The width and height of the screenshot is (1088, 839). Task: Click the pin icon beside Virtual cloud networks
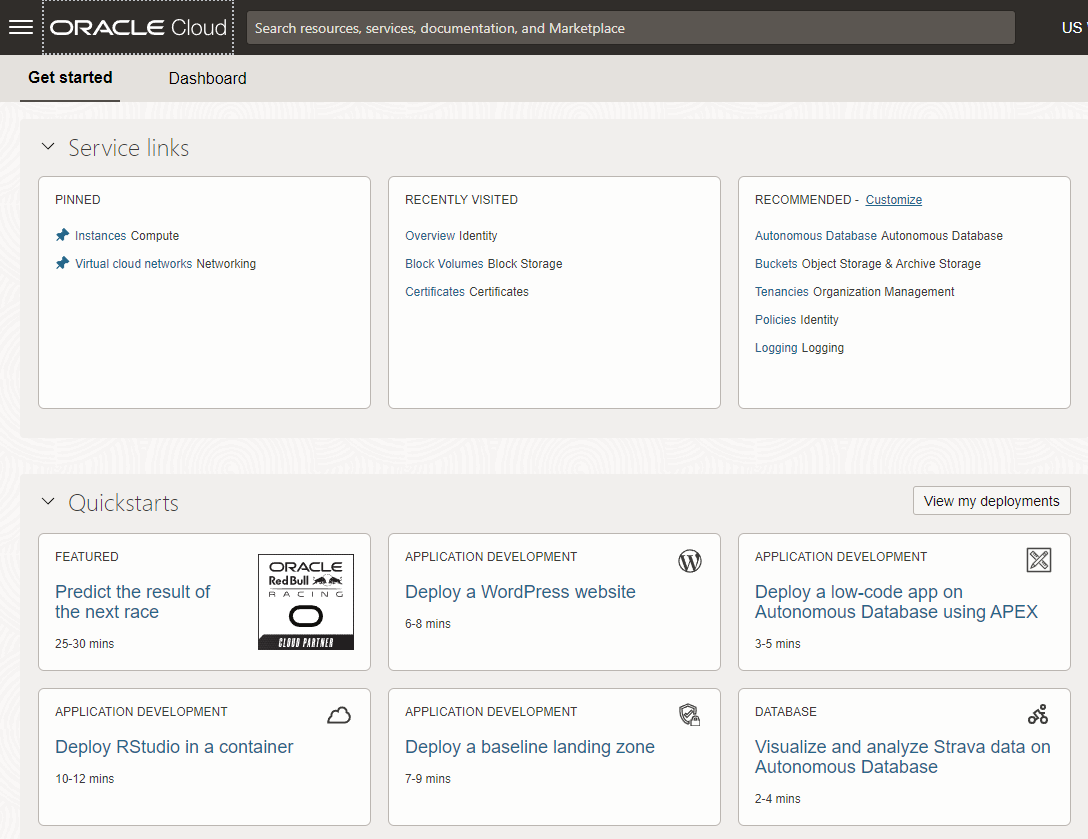pyautogui.click(x=62, y=263)
